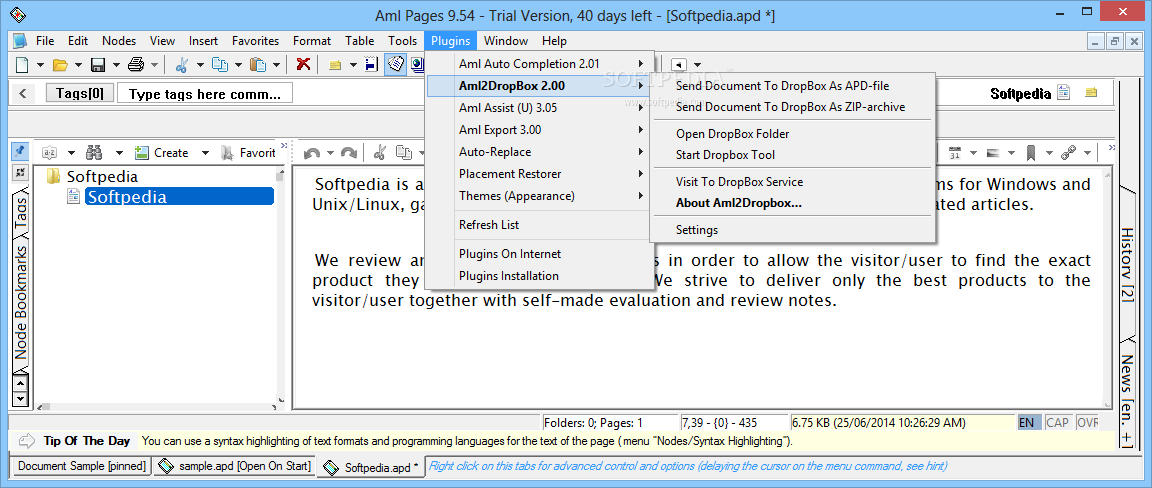
Task: Open dropdown arrow next to Print icon
Action: 154,65
